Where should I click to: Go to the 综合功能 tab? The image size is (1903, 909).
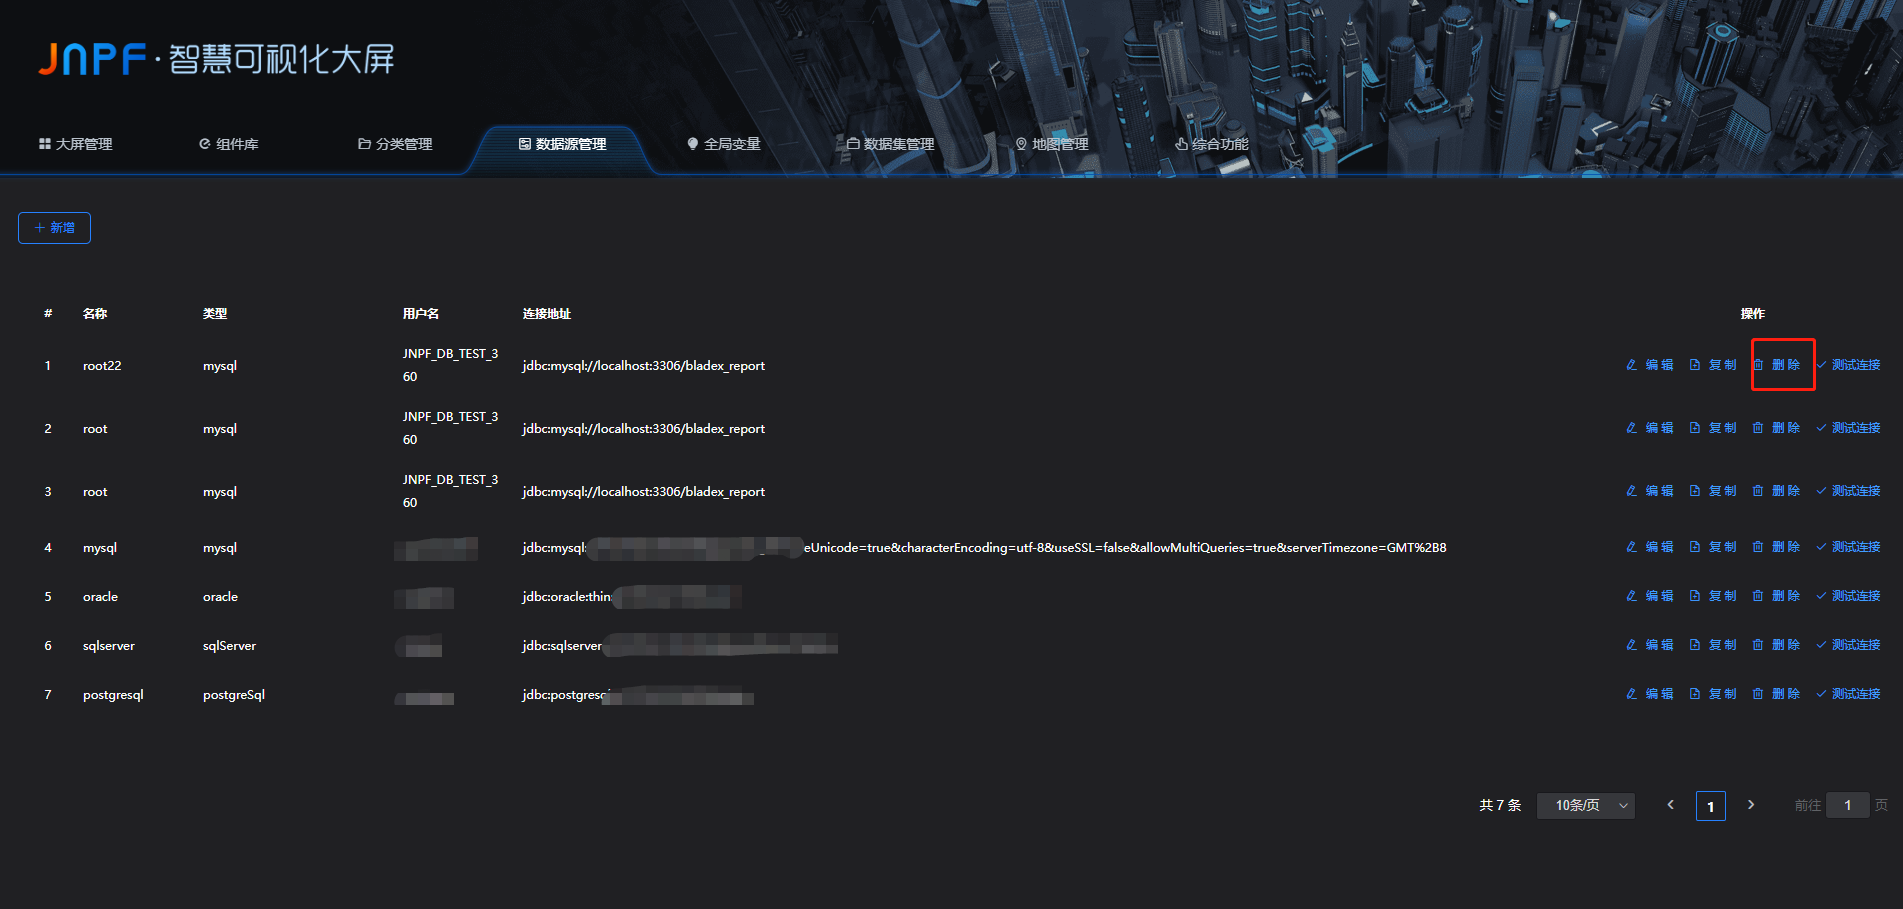(x=1212, y=144)
